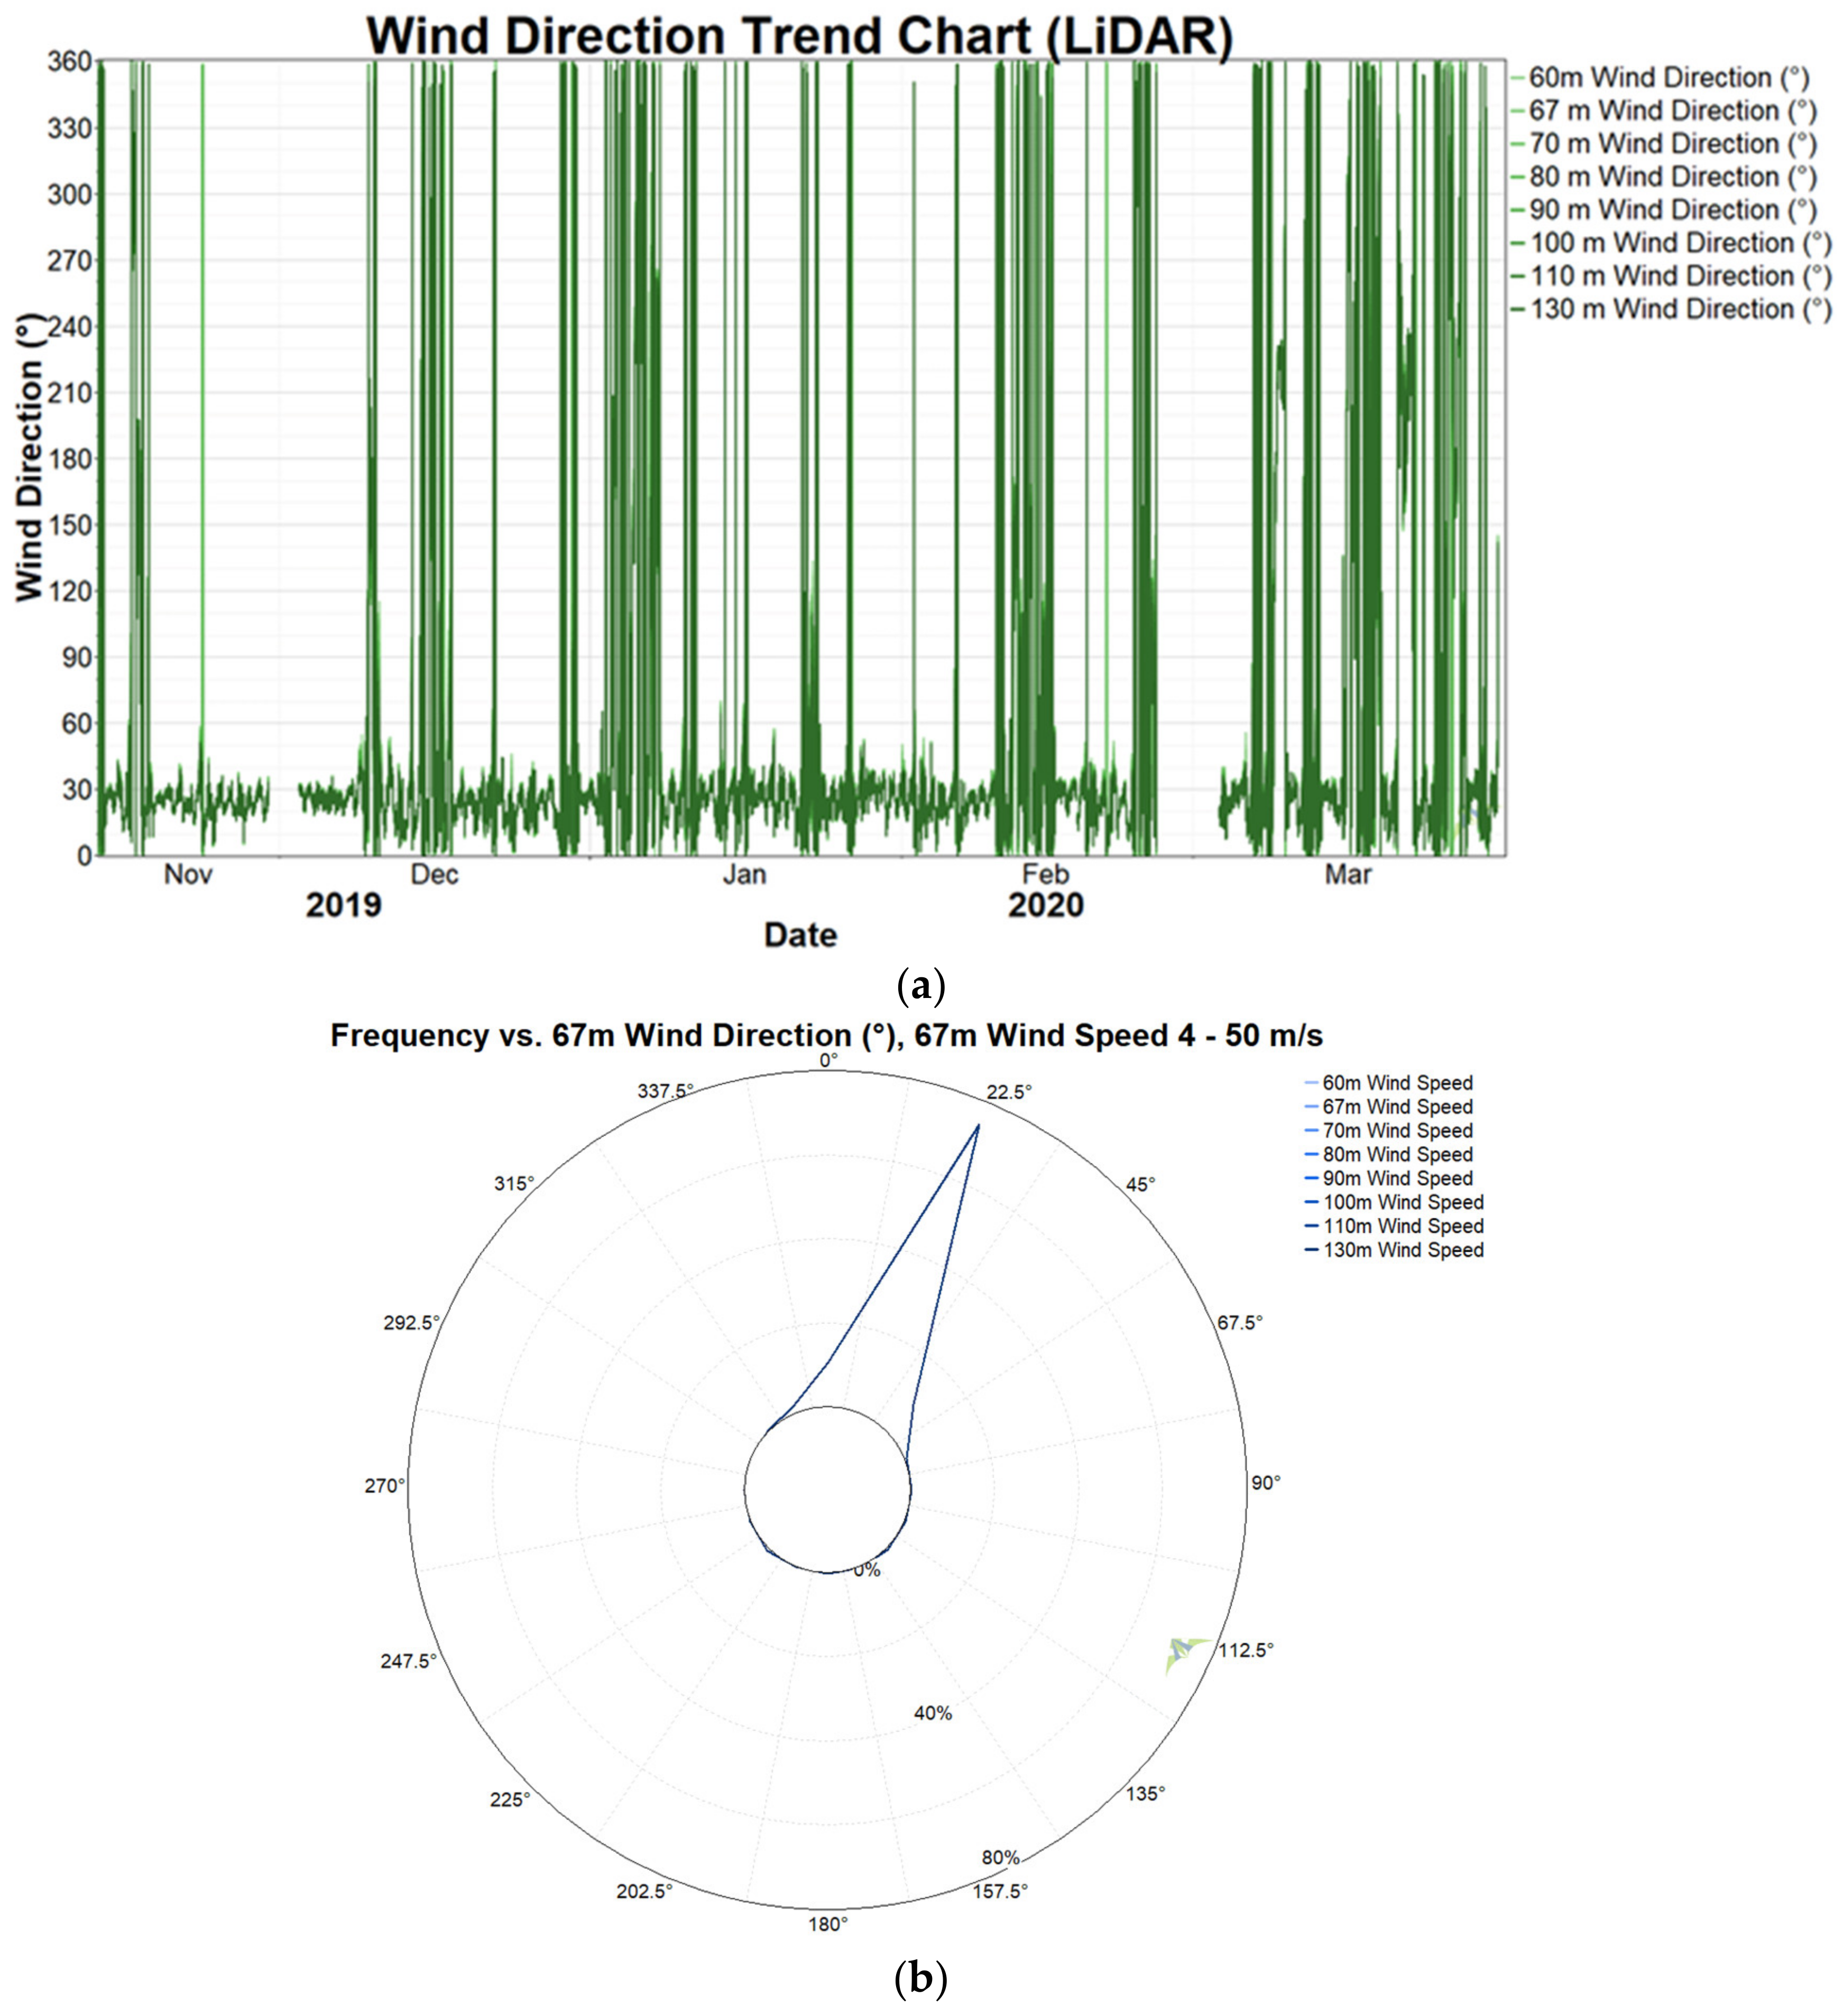Click the 180° label on wind rose
1843x2016 pixels.
[x=828, y=1924]
